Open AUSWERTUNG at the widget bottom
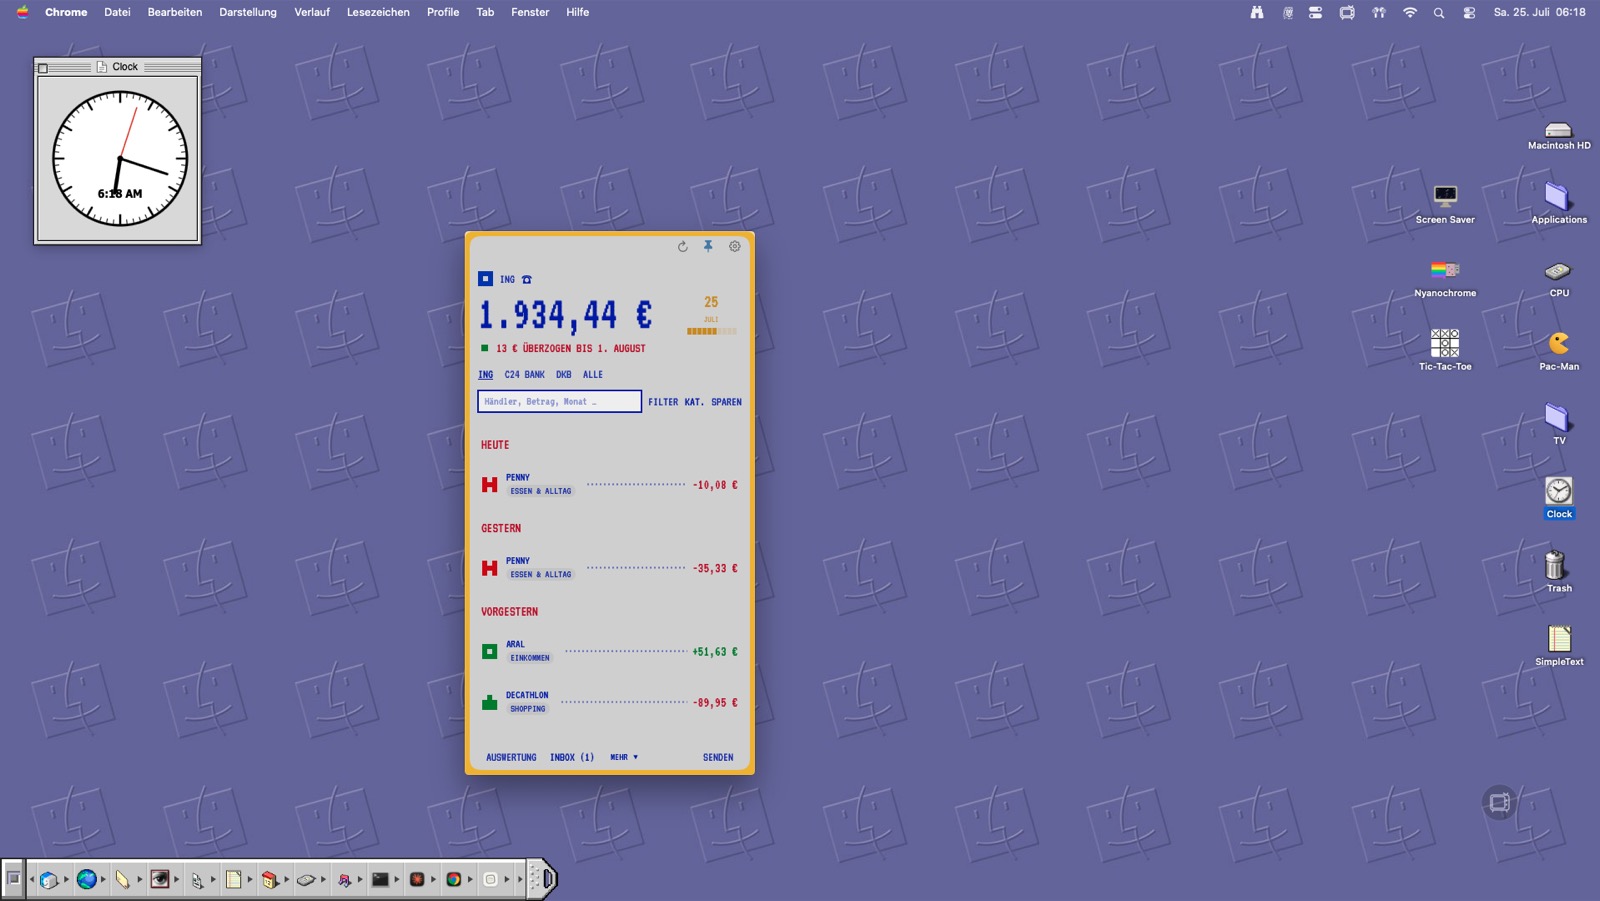The height and width of the screenshot is (901, 1600). click(x=511, y=758)
